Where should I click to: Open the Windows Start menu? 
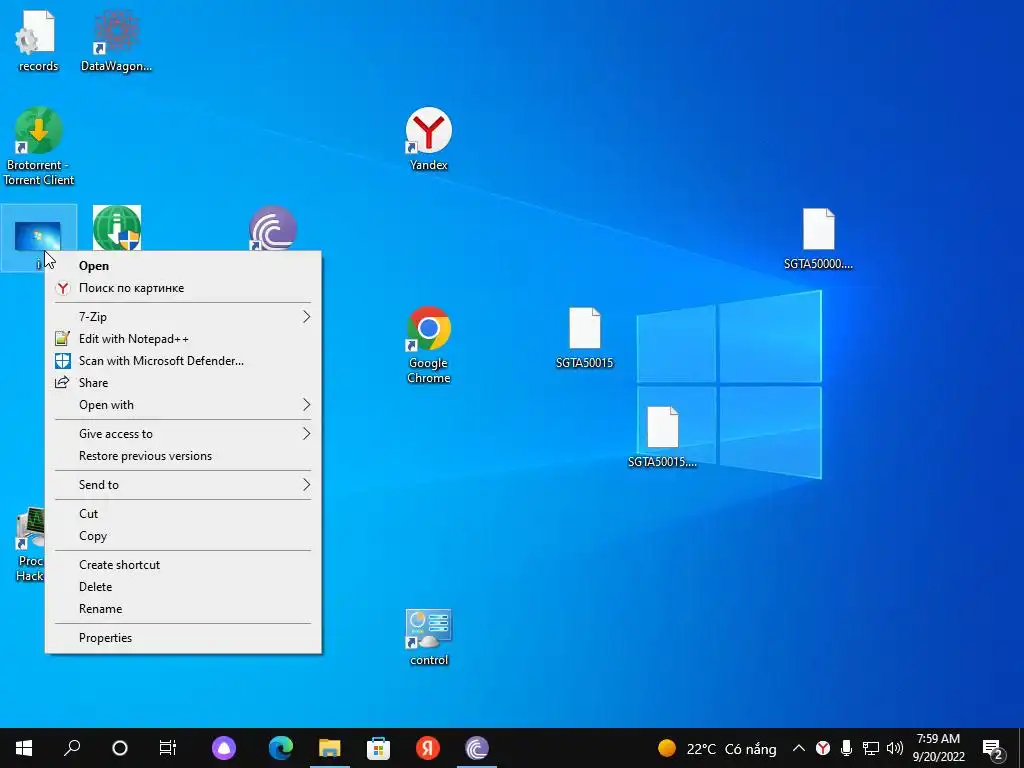coord(24,748)
